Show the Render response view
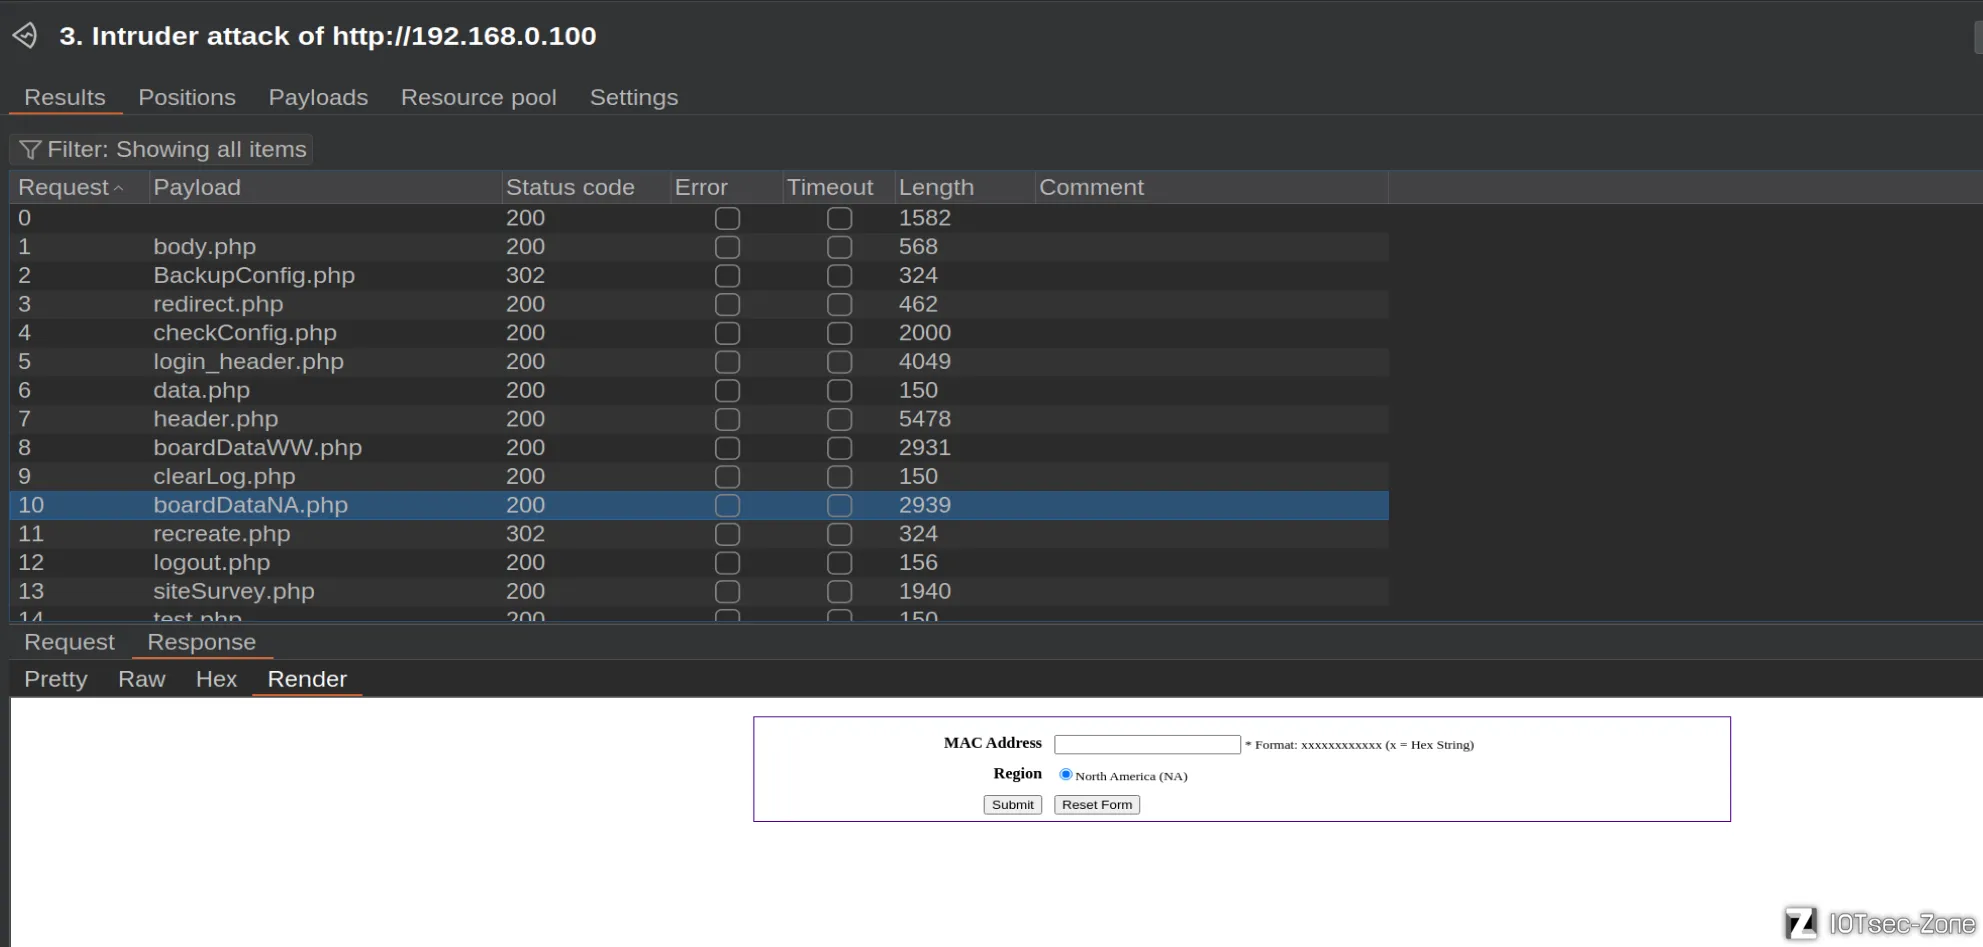 click(x=307, y=679)
